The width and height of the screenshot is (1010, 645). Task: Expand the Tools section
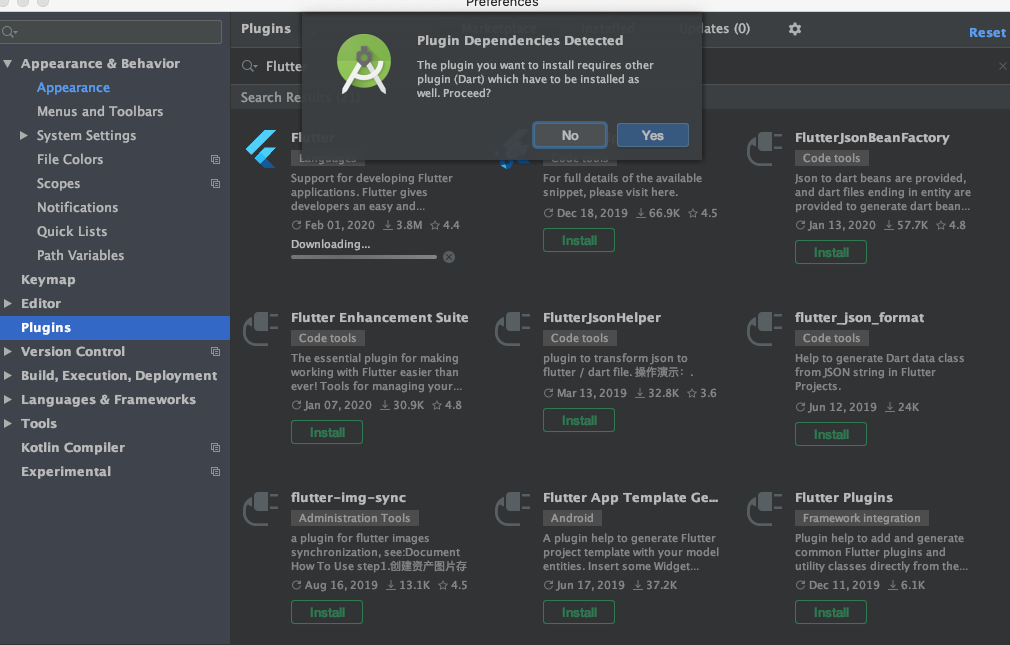8,423
